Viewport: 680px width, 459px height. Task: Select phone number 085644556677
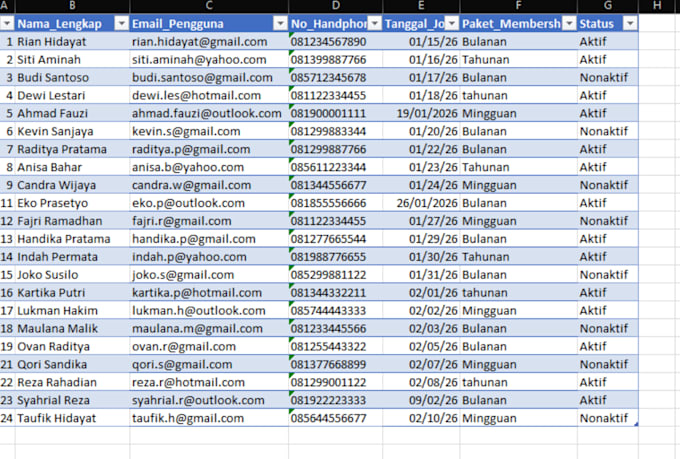point(336,418)
